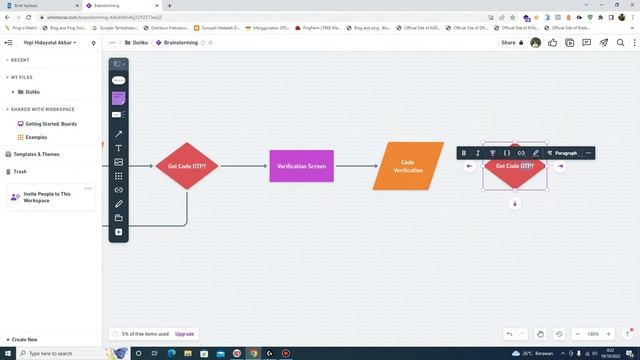Star the Brainstorming board
Viewport: 640px width, 360px height.
click(x=203, y=42)
